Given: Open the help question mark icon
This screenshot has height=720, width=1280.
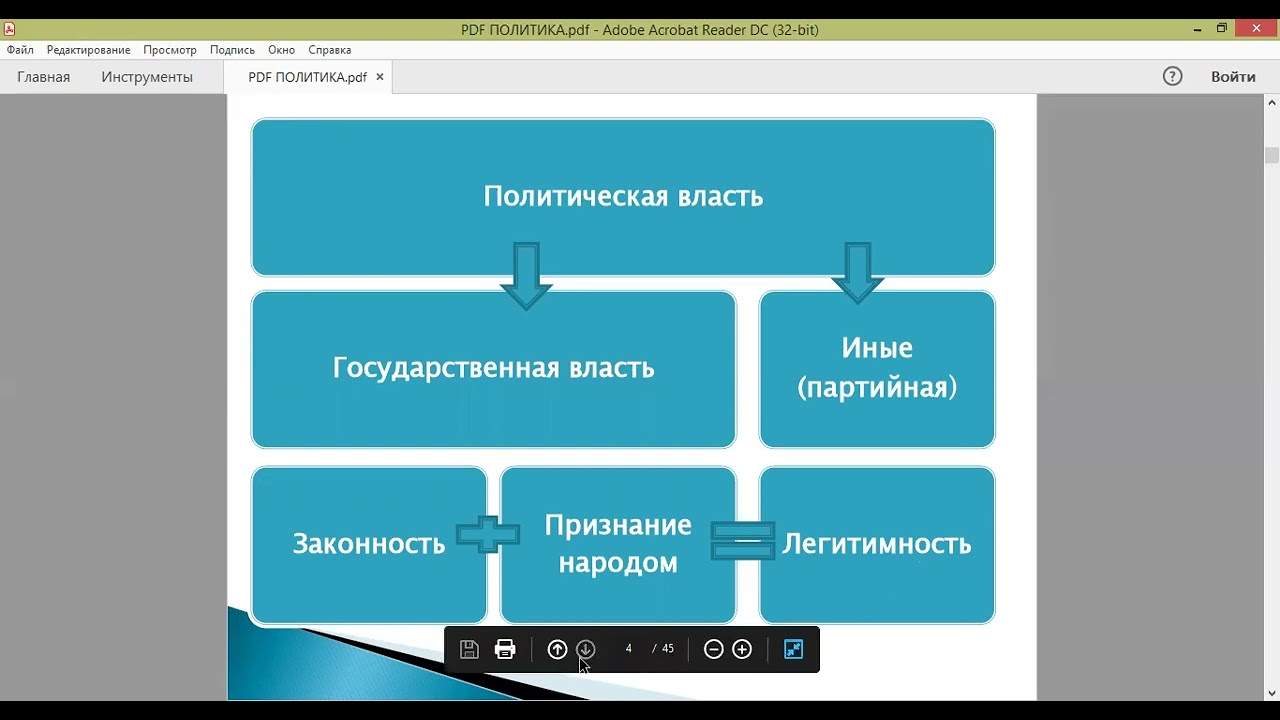Looking at the screenshot, I should coord(1173,76).
